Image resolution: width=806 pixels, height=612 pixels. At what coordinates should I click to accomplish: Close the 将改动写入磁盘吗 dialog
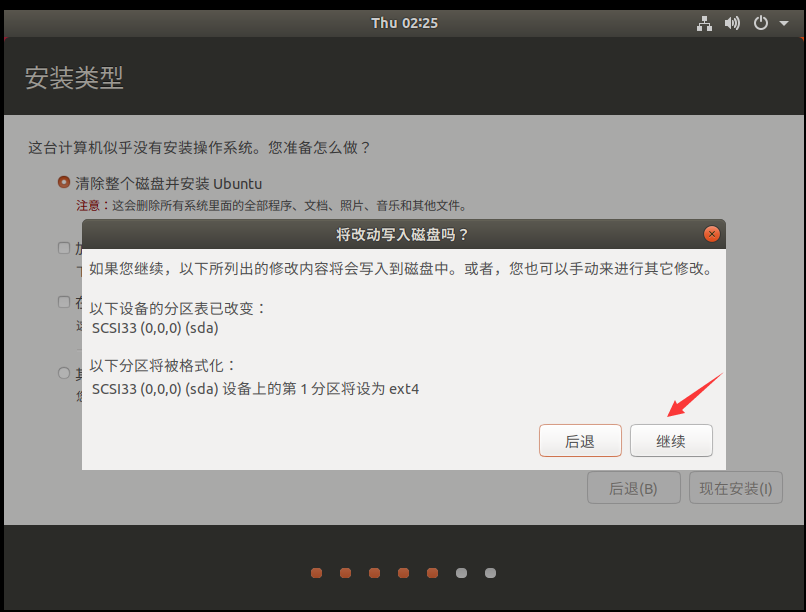point(711,234)
